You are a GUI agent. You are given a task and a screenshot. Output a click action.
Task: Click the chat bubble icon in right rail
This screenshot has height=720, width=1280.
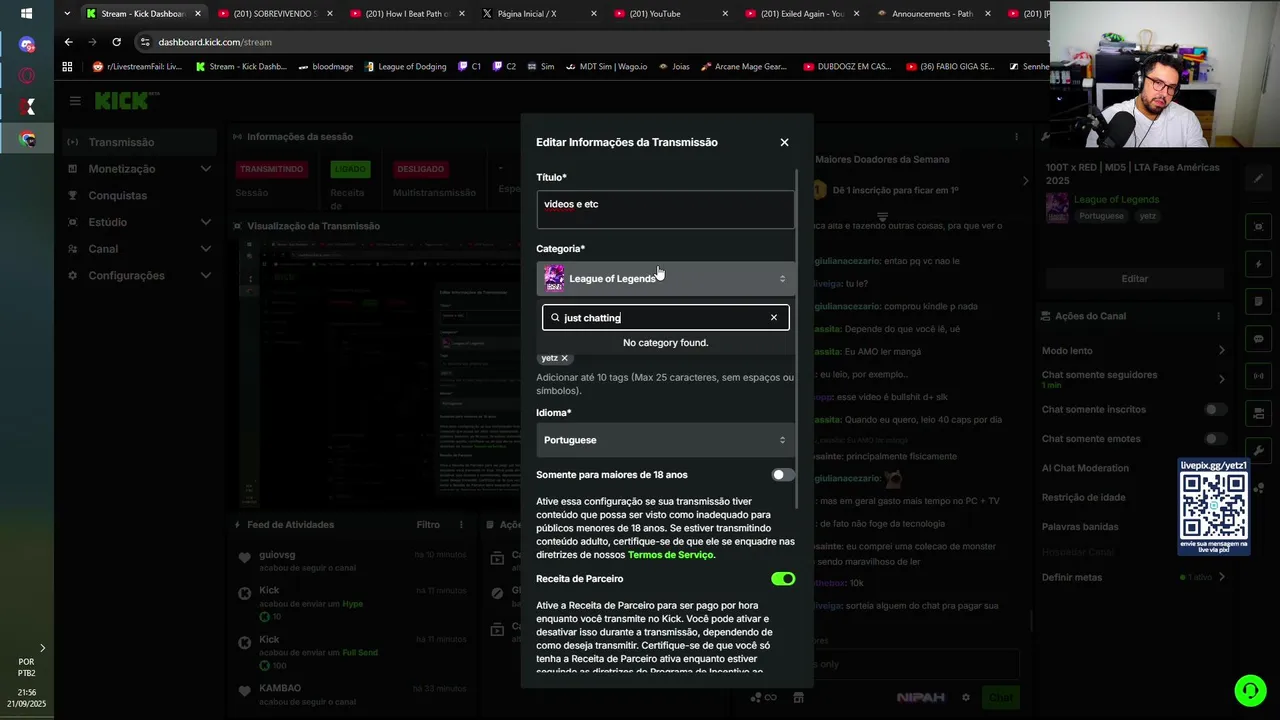(1259, 339)
